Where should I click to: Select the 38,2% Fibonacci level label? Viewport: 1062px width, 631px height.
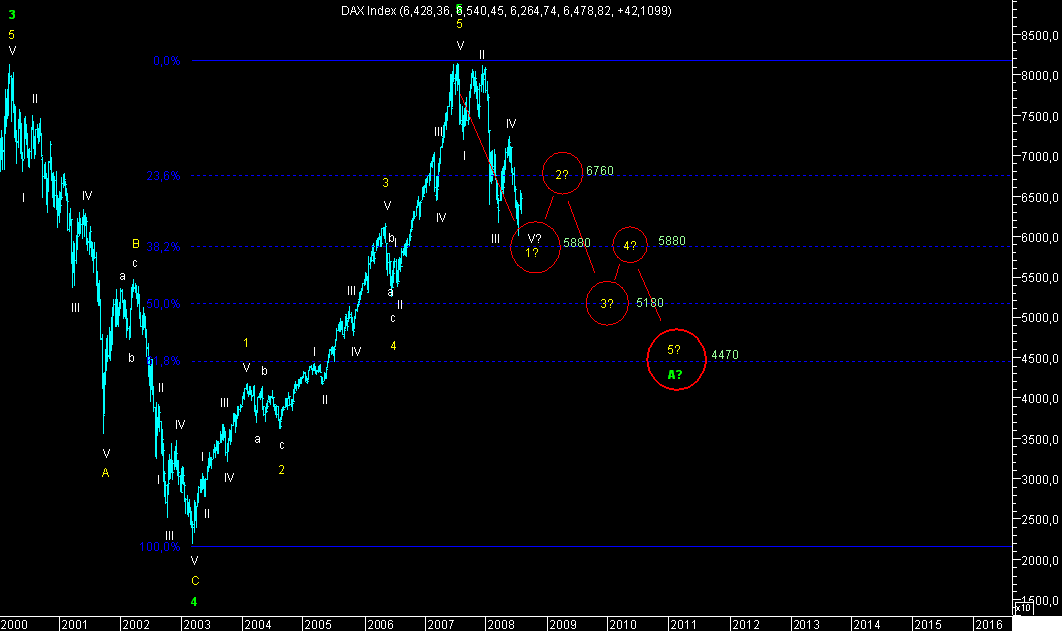[163, 247]
